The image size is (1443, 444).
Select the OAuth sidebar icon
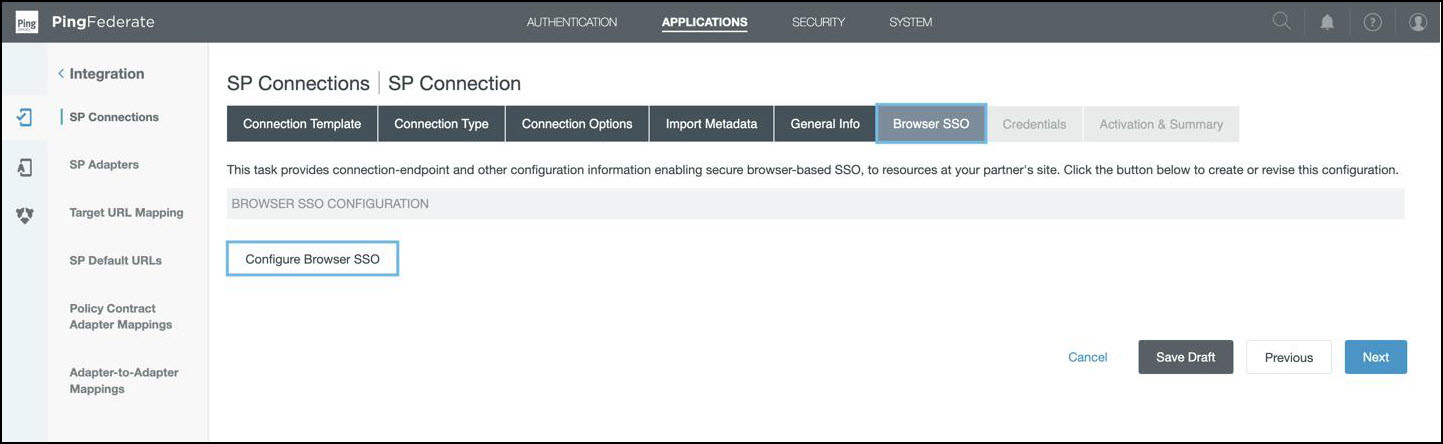pos(25,214)
